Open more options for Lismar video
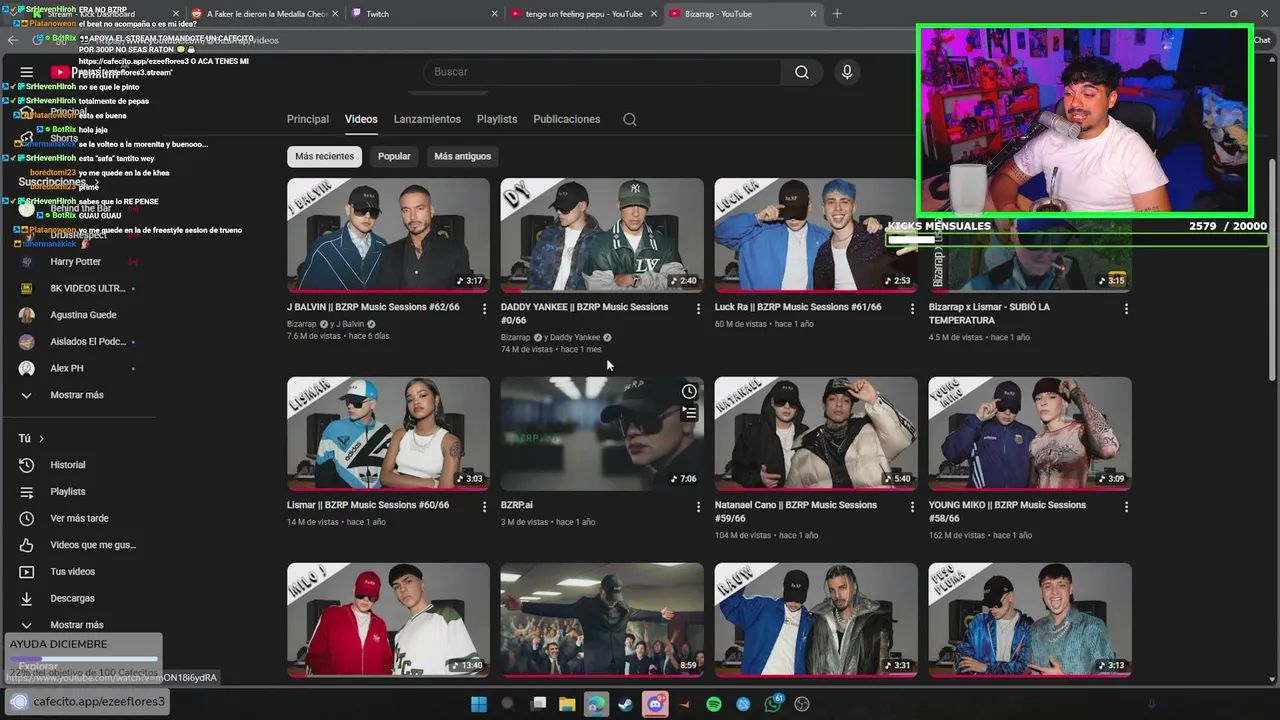The width and height of the screenshot is (1280, 720). click(x=485, y=507)
